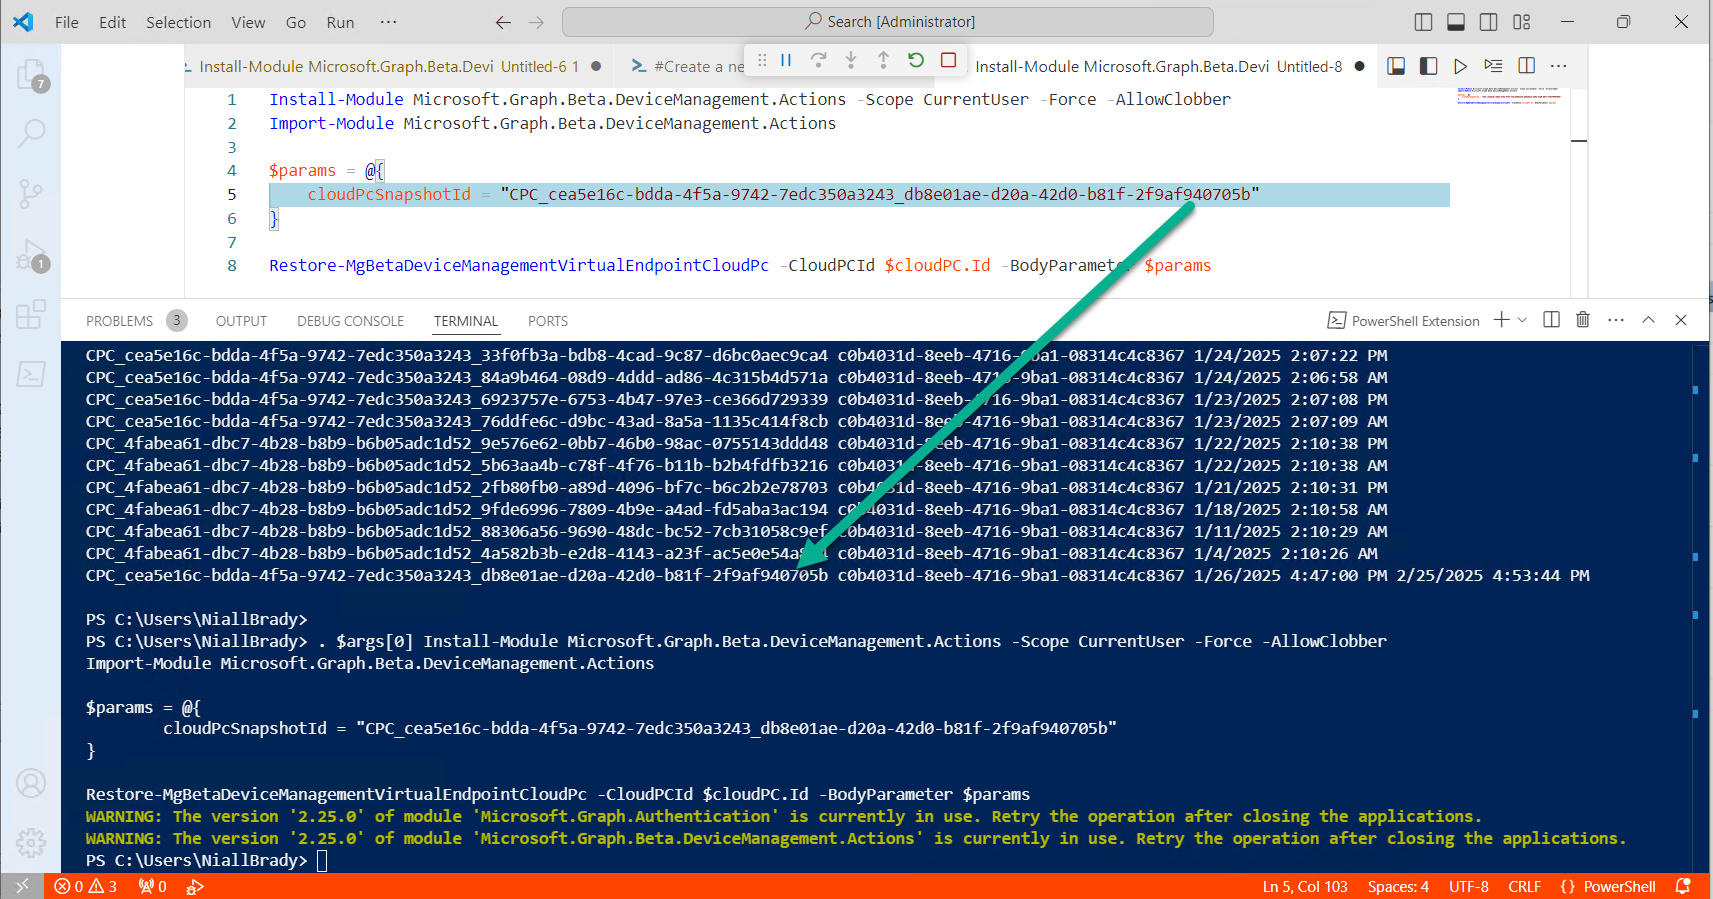This screenshot has width=1713, height=899.
Task: Open the Search view in the activity bar
Action: [31, 133]
